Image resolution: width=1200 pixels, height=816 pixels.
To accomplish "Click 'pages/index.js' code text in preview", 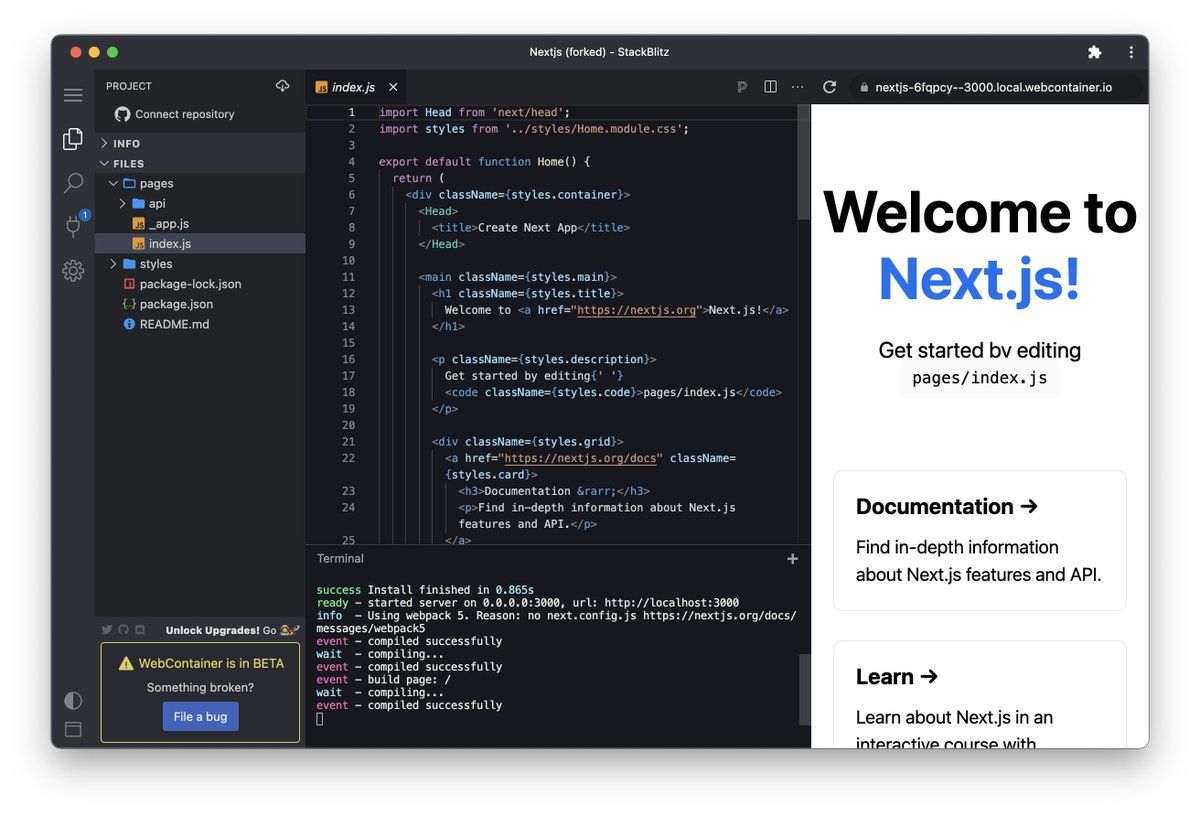I will point(980,379).
